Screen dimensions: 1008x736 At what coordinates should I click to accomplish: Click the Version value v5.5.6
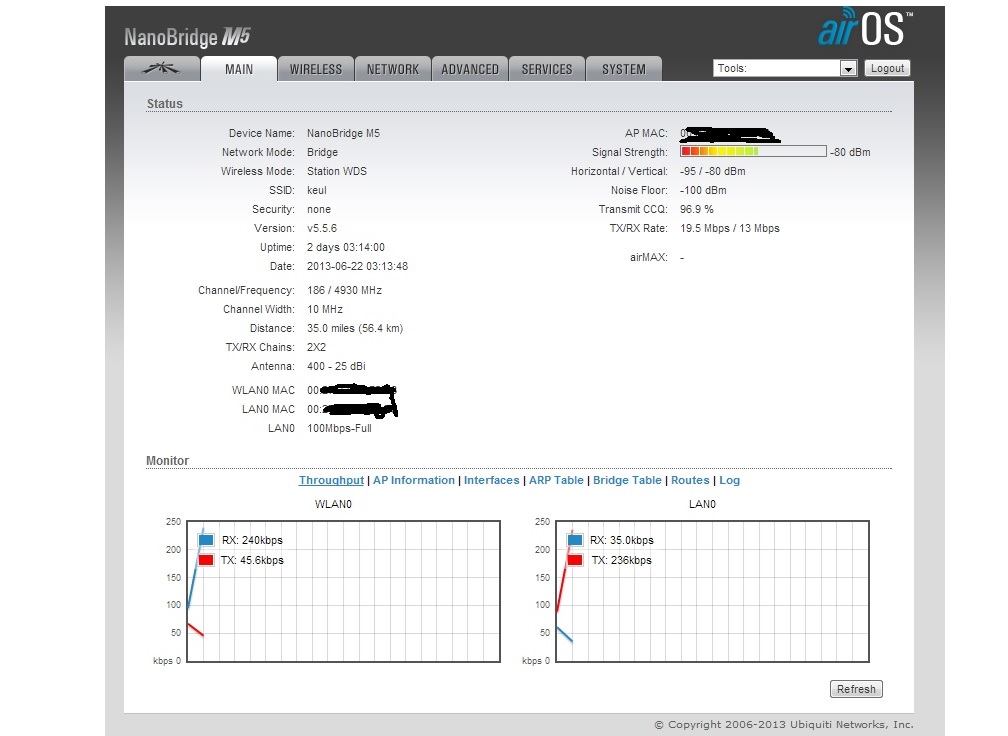[x=321, y=228]
